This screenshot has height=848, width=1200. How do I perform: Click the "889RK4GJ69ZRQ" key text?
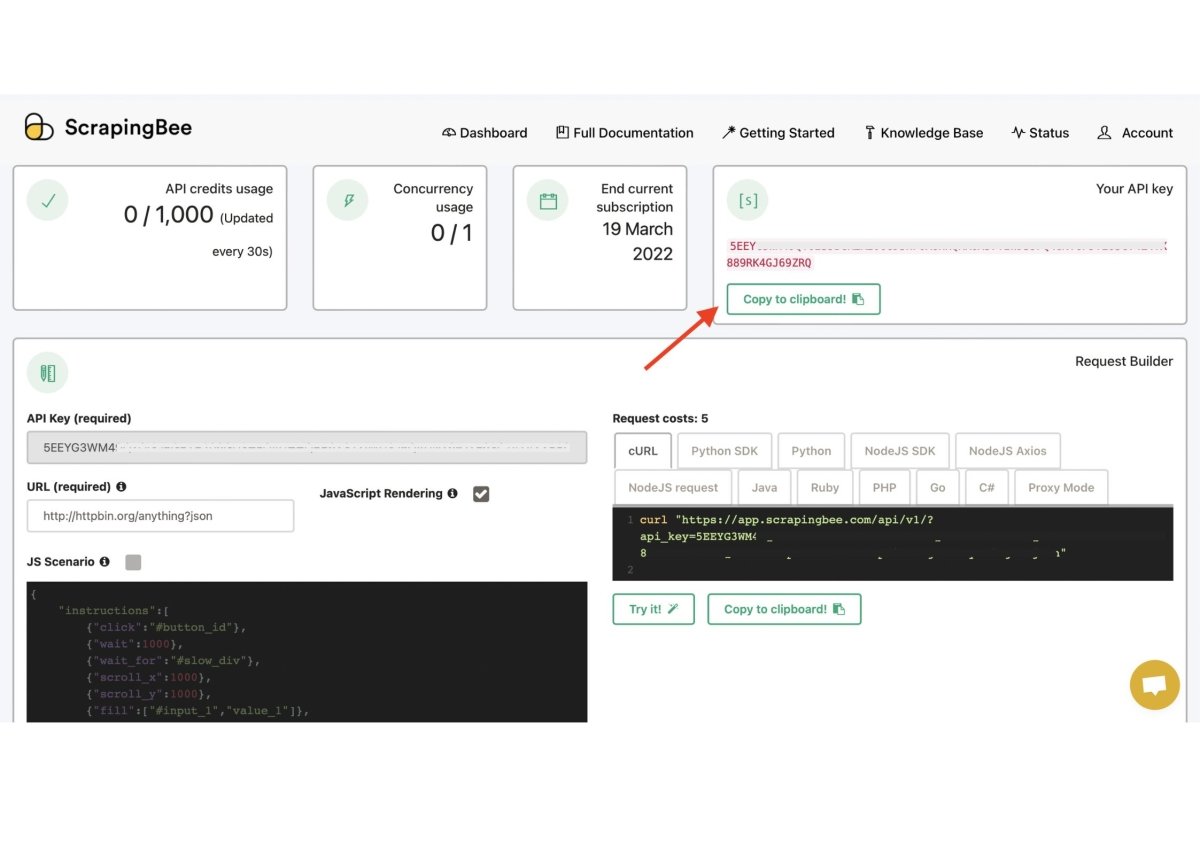770,263
